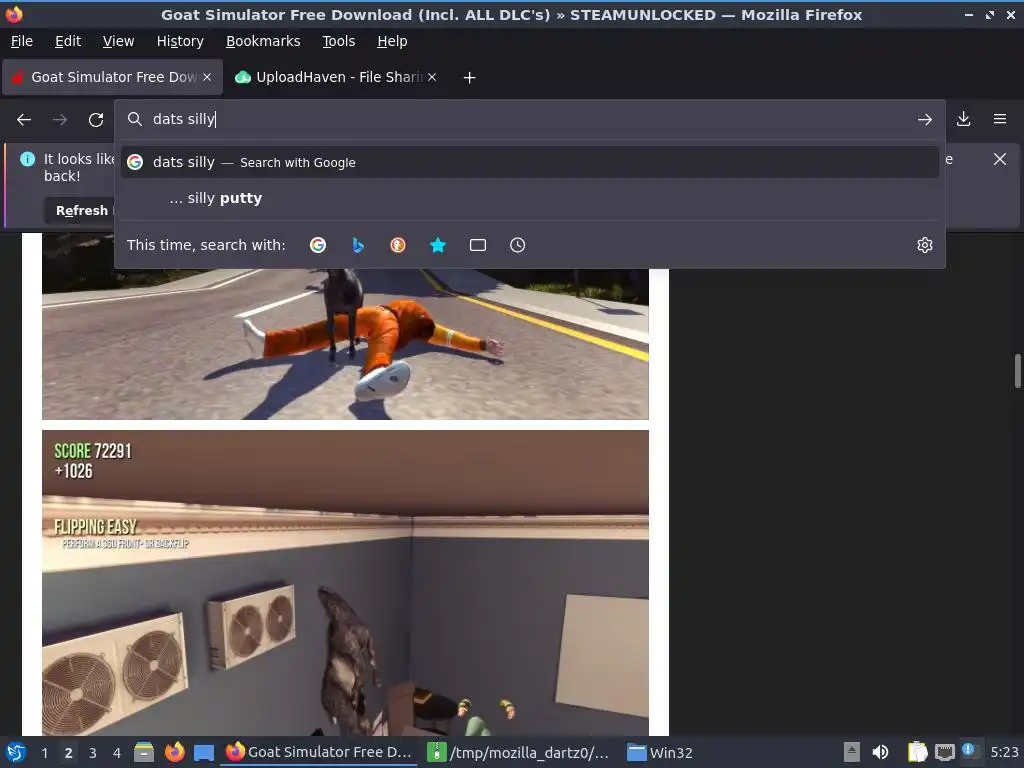Screen dimensions: 1024x768
Task: Switch to the UploadHaven File Sharing tab
Action: (x=336, y=77)
